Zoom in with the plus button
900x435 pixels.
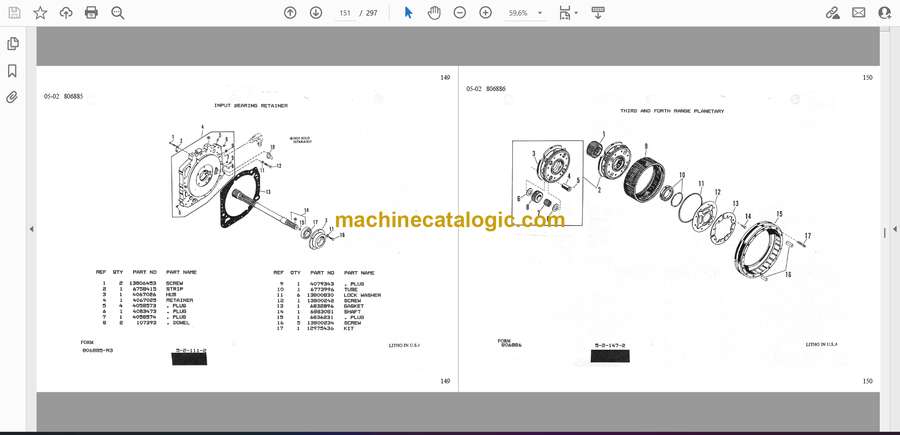point(486,13)
